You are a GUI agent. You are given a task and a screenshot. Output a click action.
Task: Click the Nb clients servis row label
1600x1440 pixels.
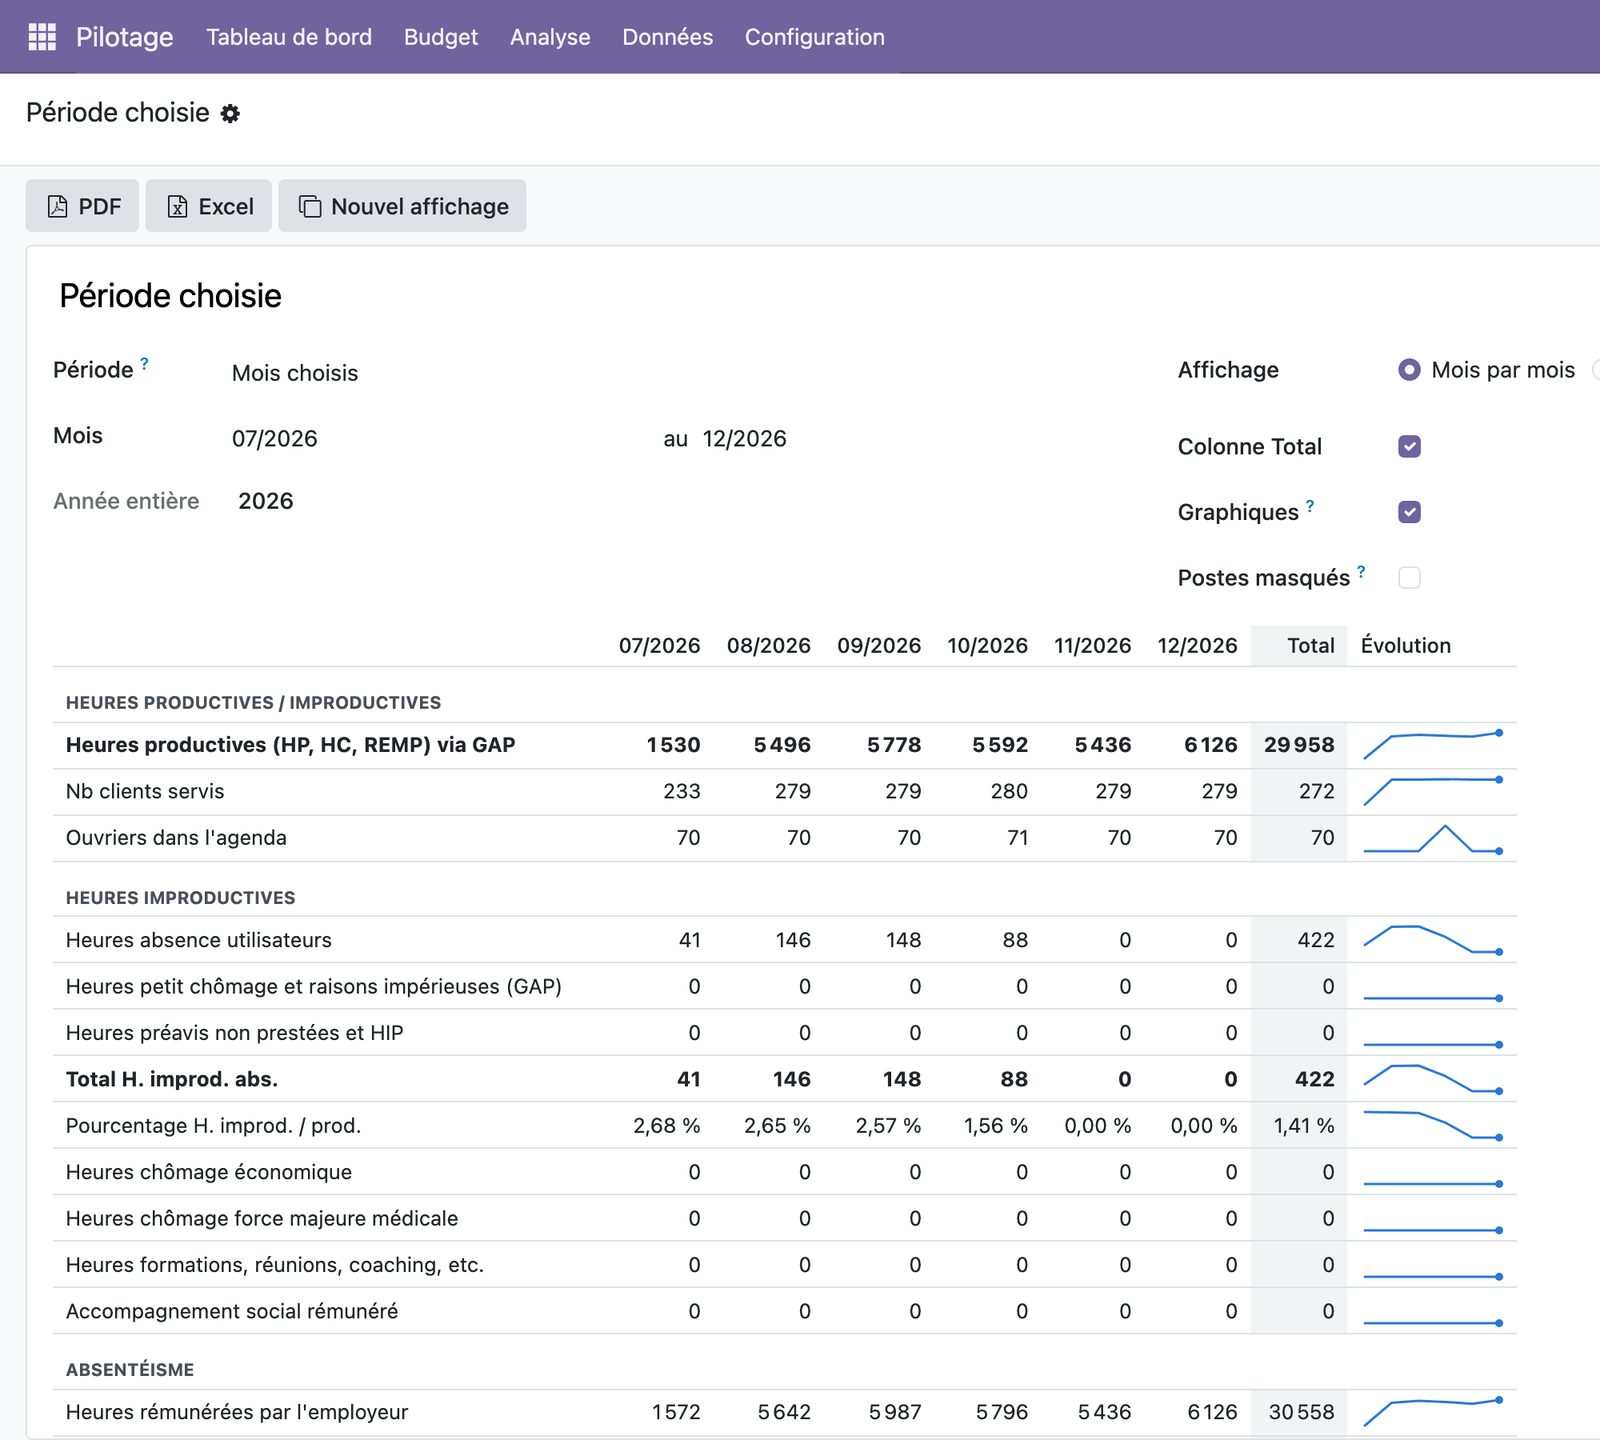145,791
